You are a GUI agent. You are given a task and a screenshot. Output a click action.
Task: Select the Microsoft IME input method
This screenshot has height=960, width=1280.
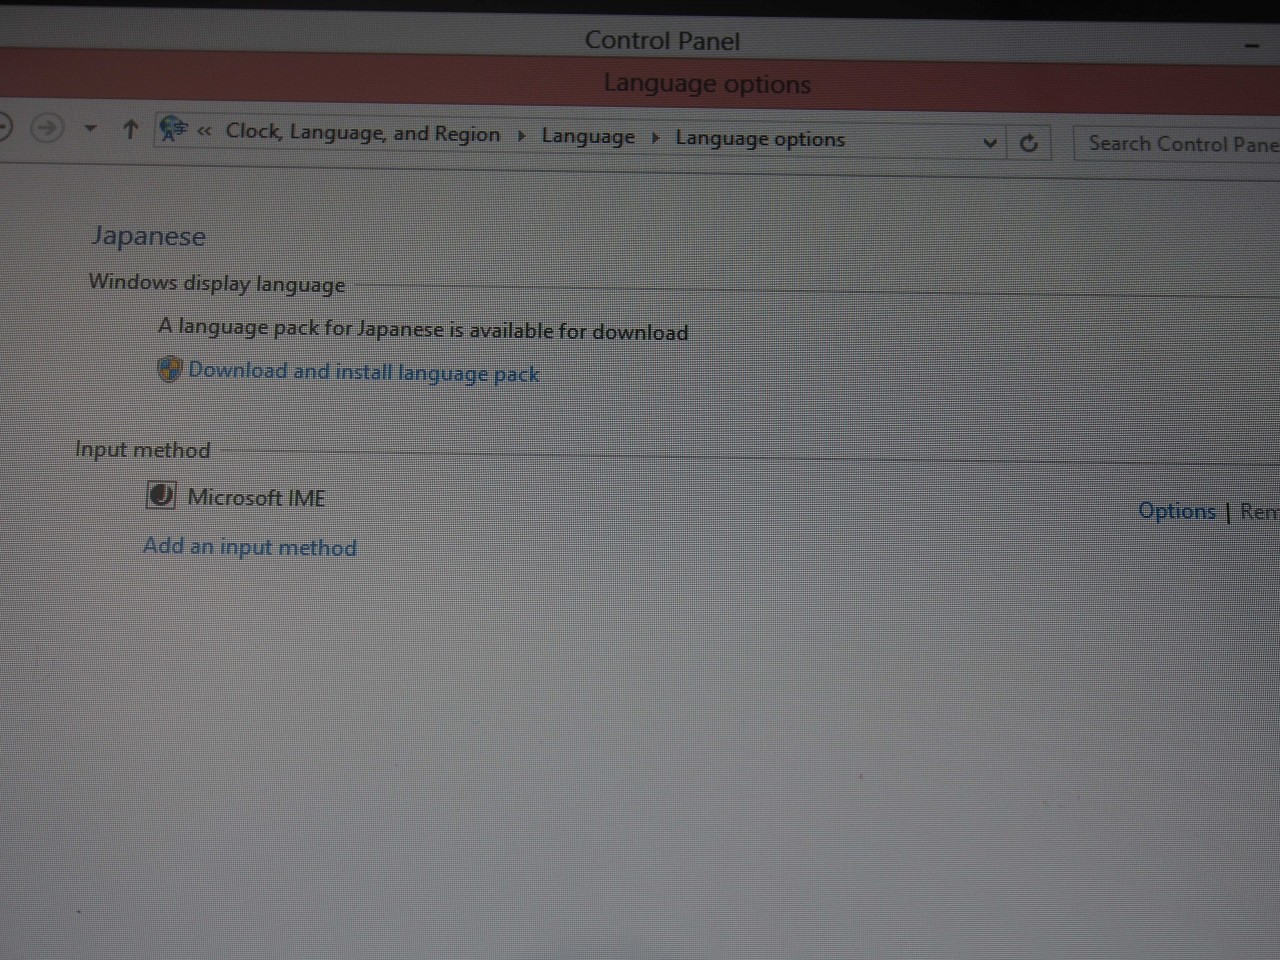click(x=256, y=497)
